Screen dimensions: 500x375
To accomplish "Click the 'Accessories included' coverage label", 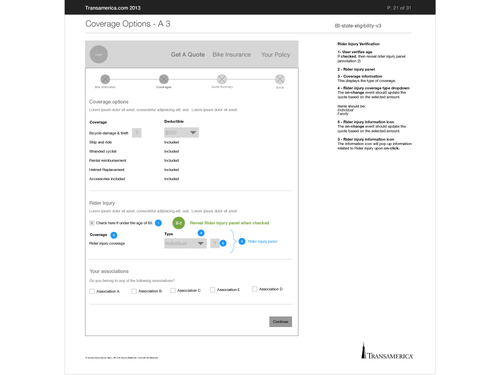I will coord(107,179).
